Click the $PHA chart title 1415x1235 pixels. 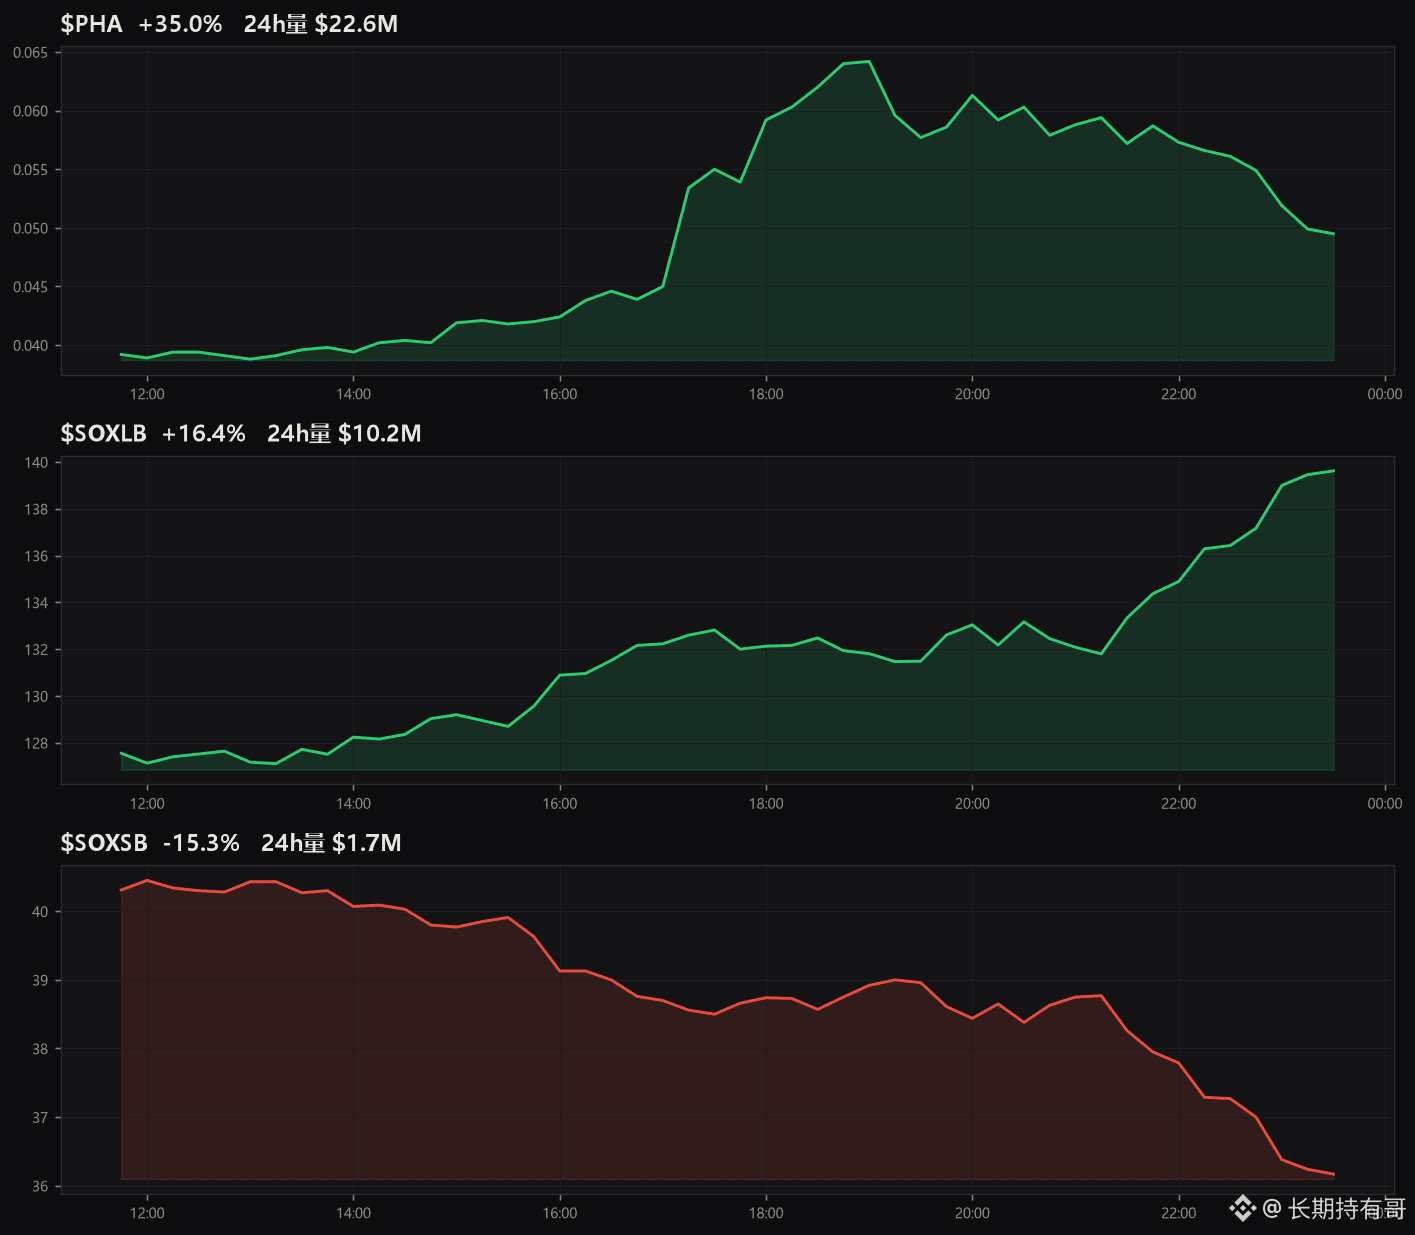pyautogui.click(x=91, y=24)
